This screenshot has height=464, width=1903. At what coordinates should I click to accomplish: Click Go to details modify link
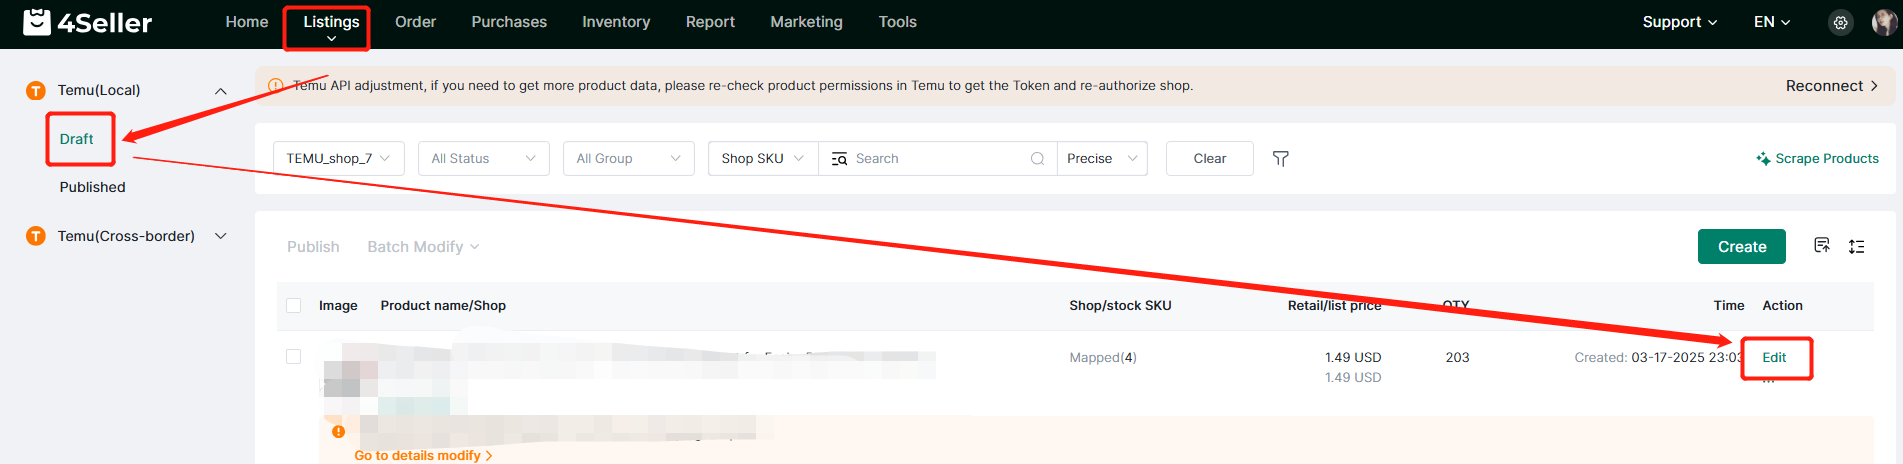[x=423, y=455]
